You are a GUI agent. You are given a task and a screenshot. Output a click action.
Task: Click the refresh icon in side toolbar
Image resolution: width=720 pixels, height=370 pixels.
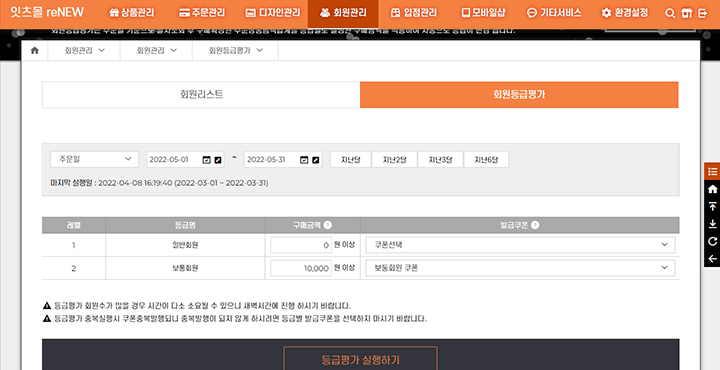click(712, 241)
